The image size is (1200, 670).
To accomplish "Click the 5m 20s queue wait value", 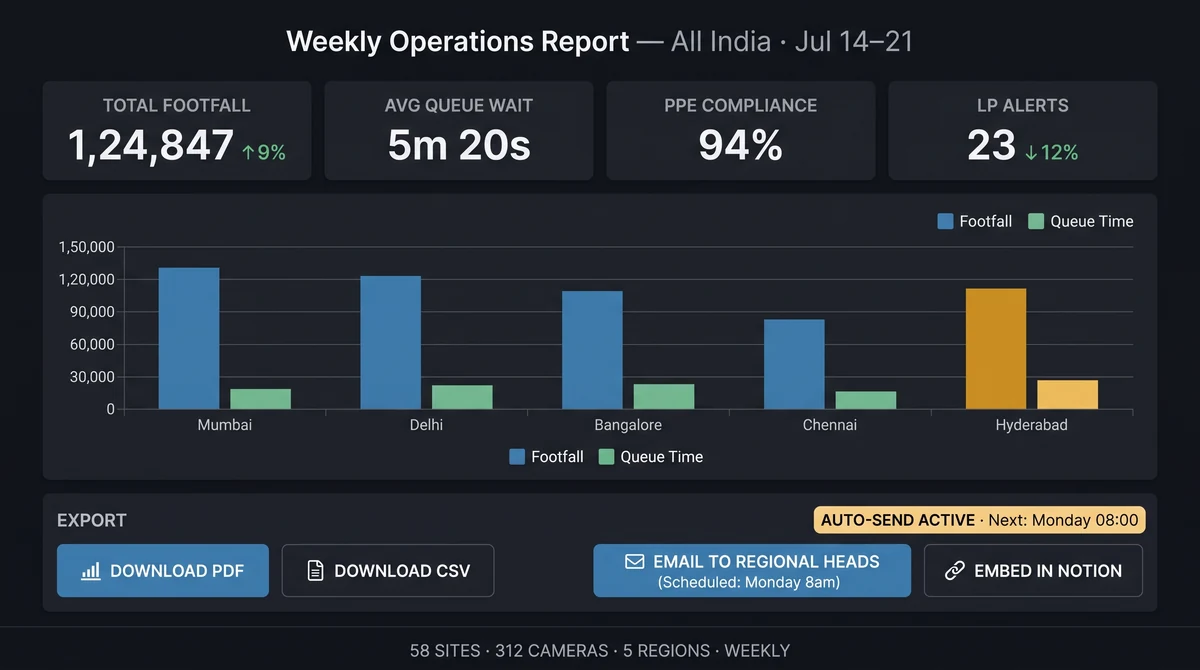I will (459, 146).
